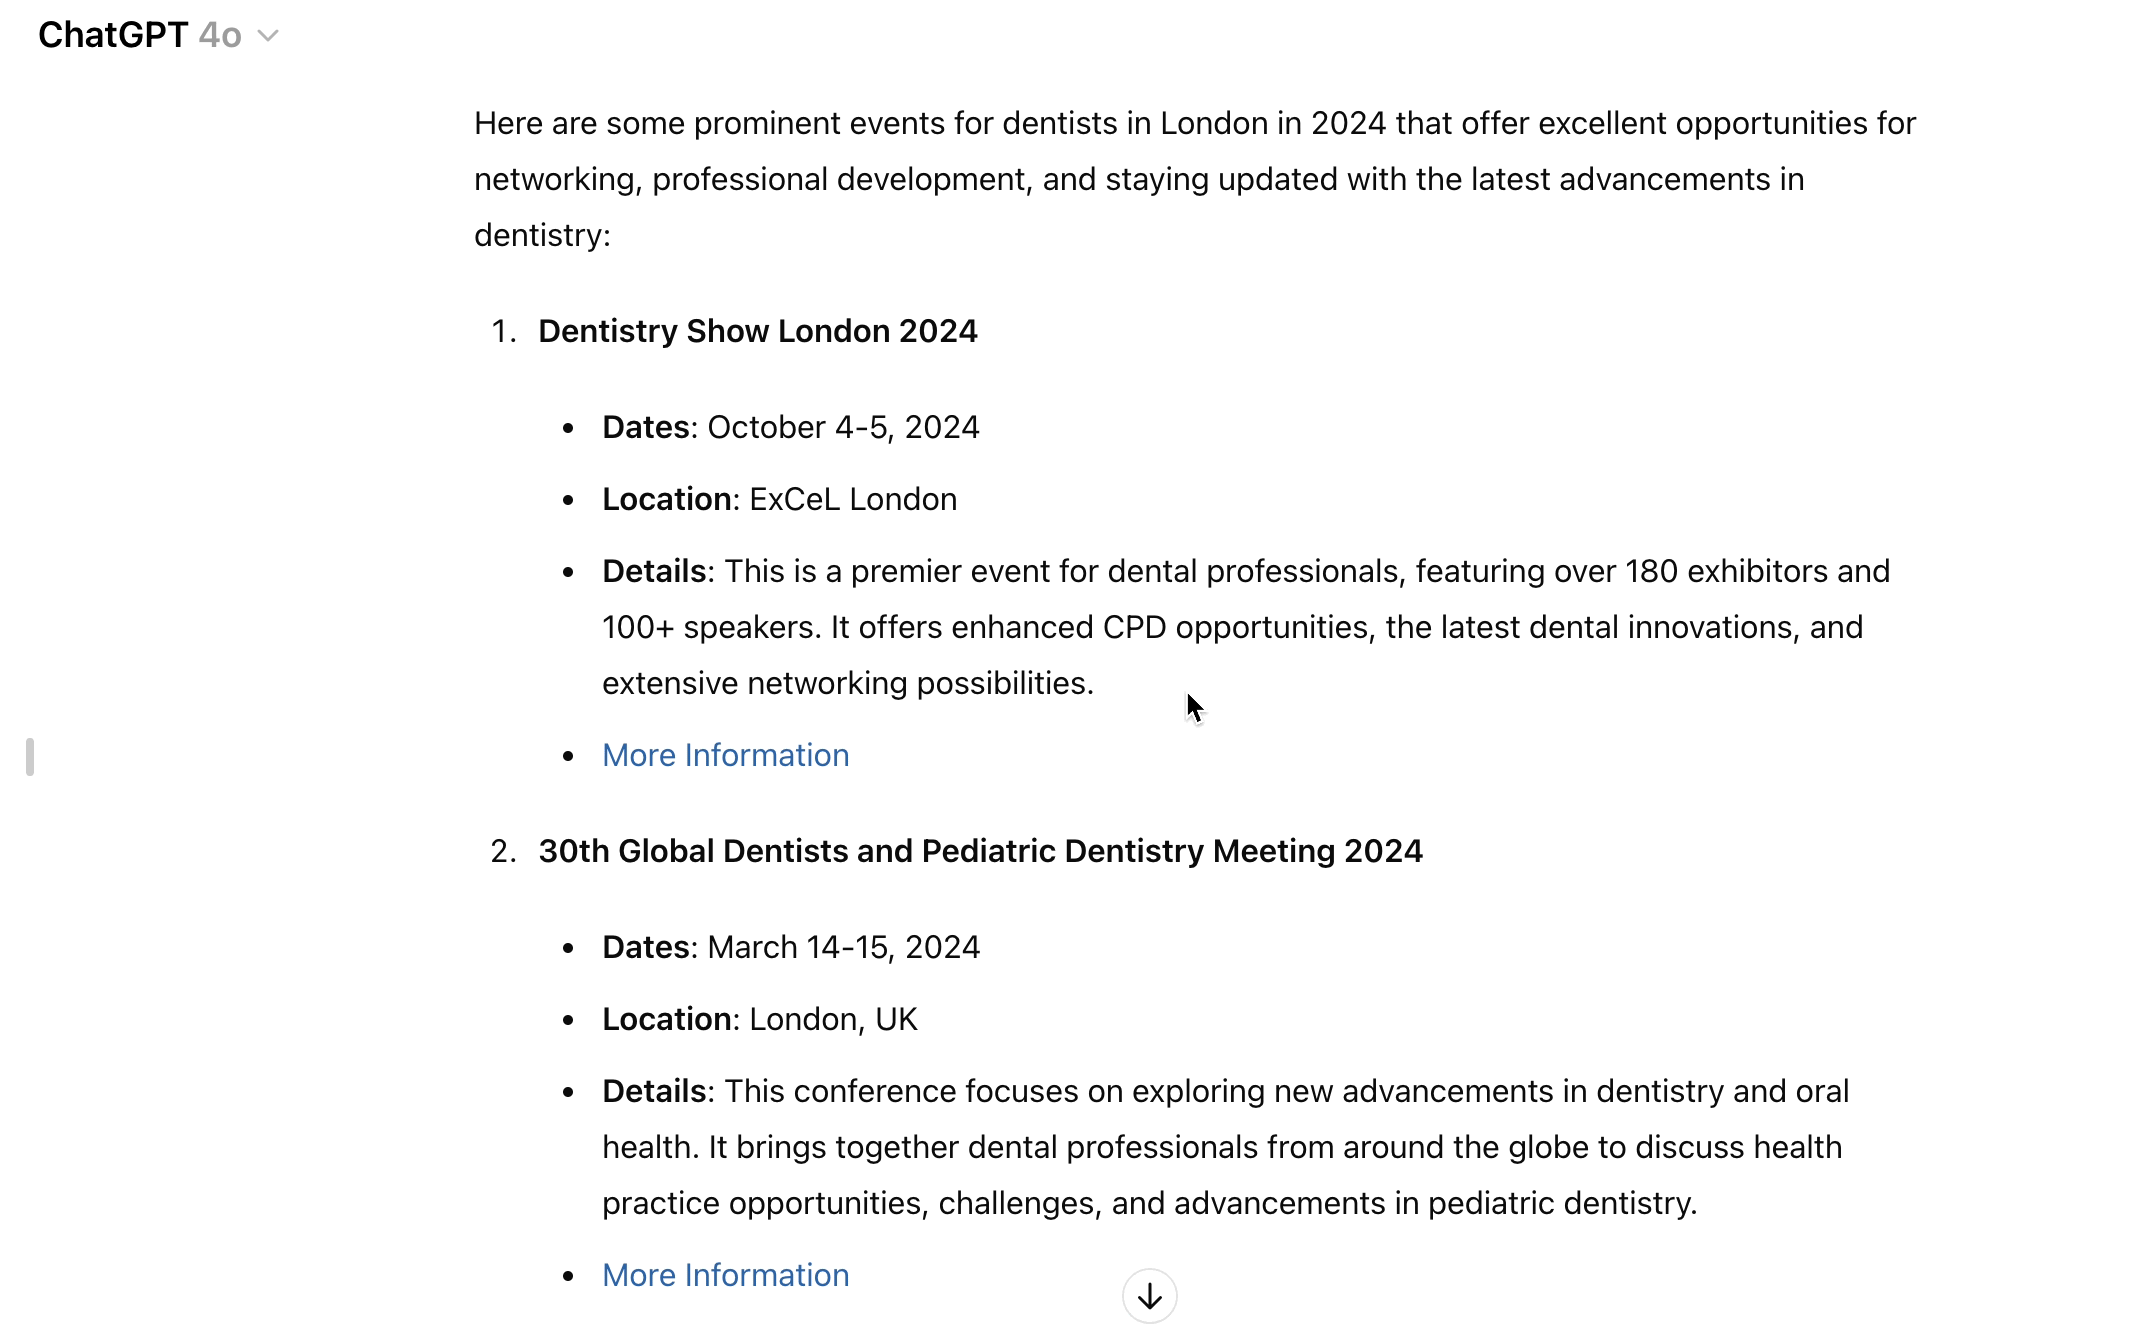The width and height of the screenshot is (2136, 1324).
Task: Click the bold Dates label under Dentistry Show
Action: click(x=645, y=427)
